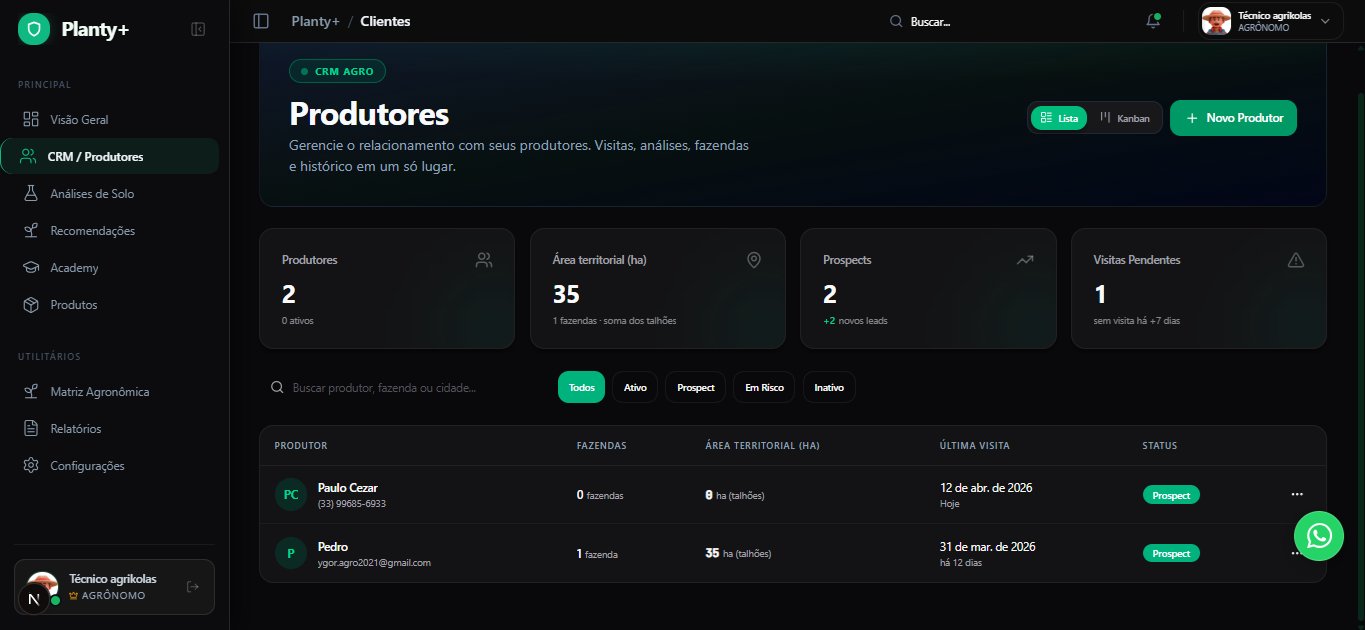Click the logout icon in sidebar footer

(193, 587)
